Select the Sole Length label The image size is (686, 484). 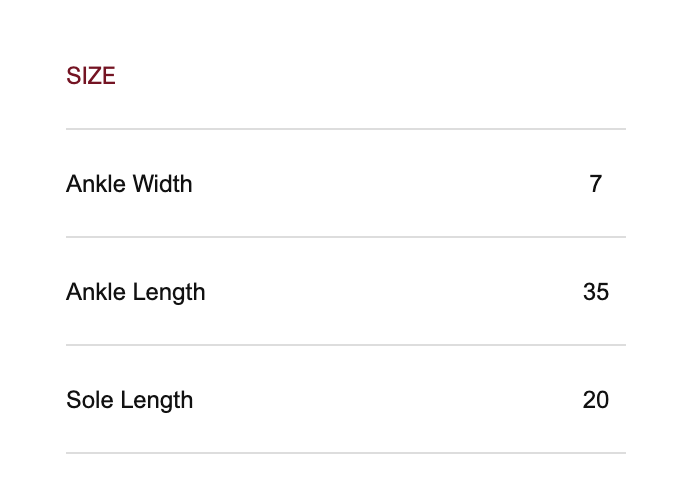(129, 400)
